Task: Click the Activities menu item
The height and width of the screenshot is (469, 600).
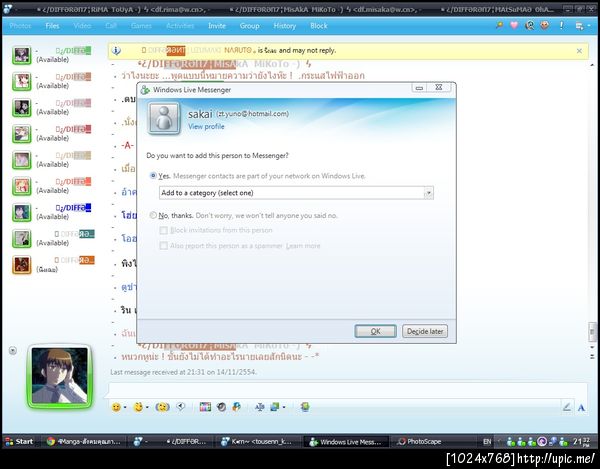Action: [180, 26]
